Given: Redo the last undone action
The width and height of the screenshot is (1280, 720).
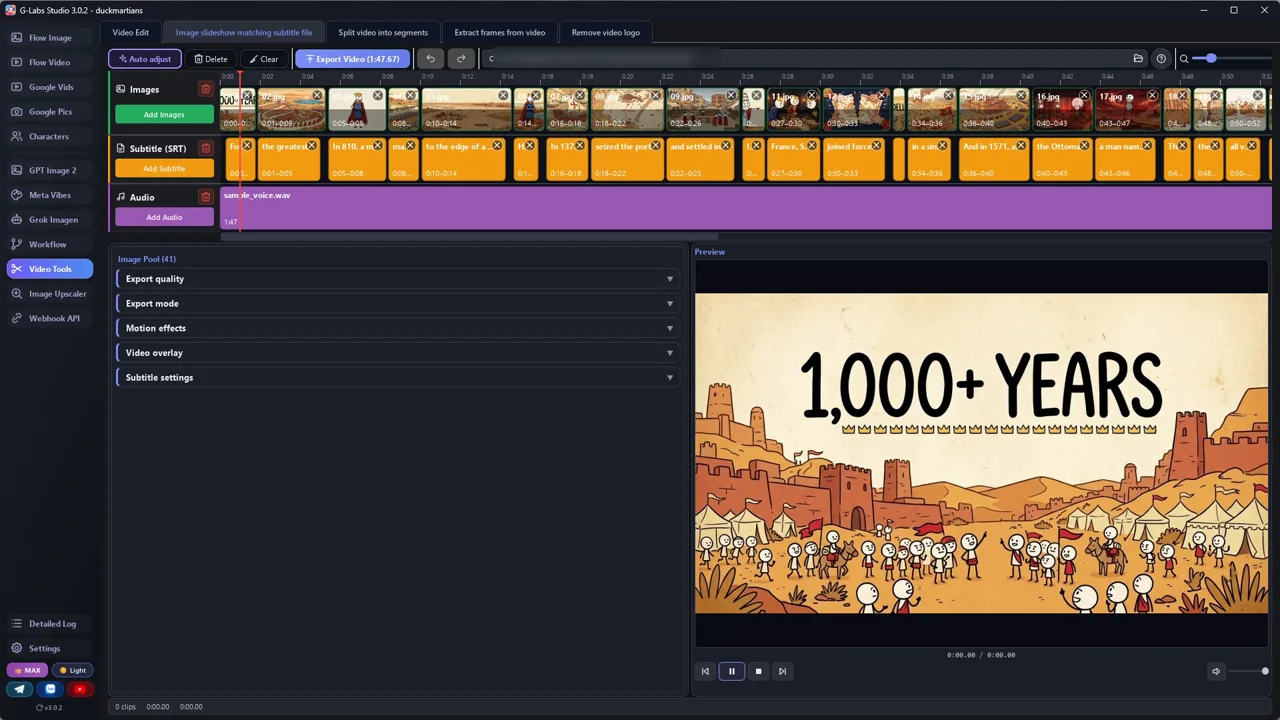Looking at the screenshot, I should coord(461,59).
